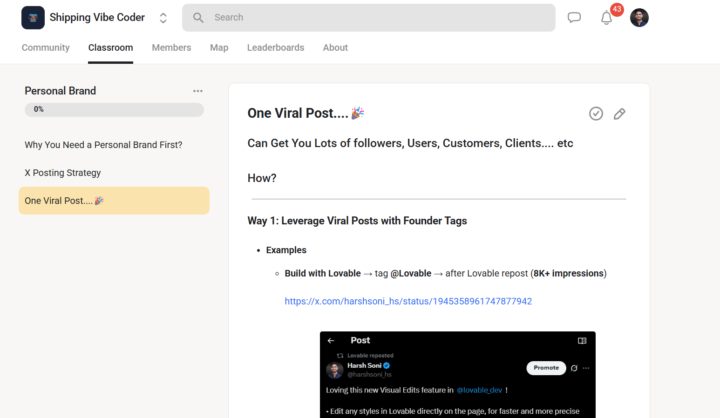Click the Shipping Vibe Coder community logo
720x418 pixels.
(33, 17)
